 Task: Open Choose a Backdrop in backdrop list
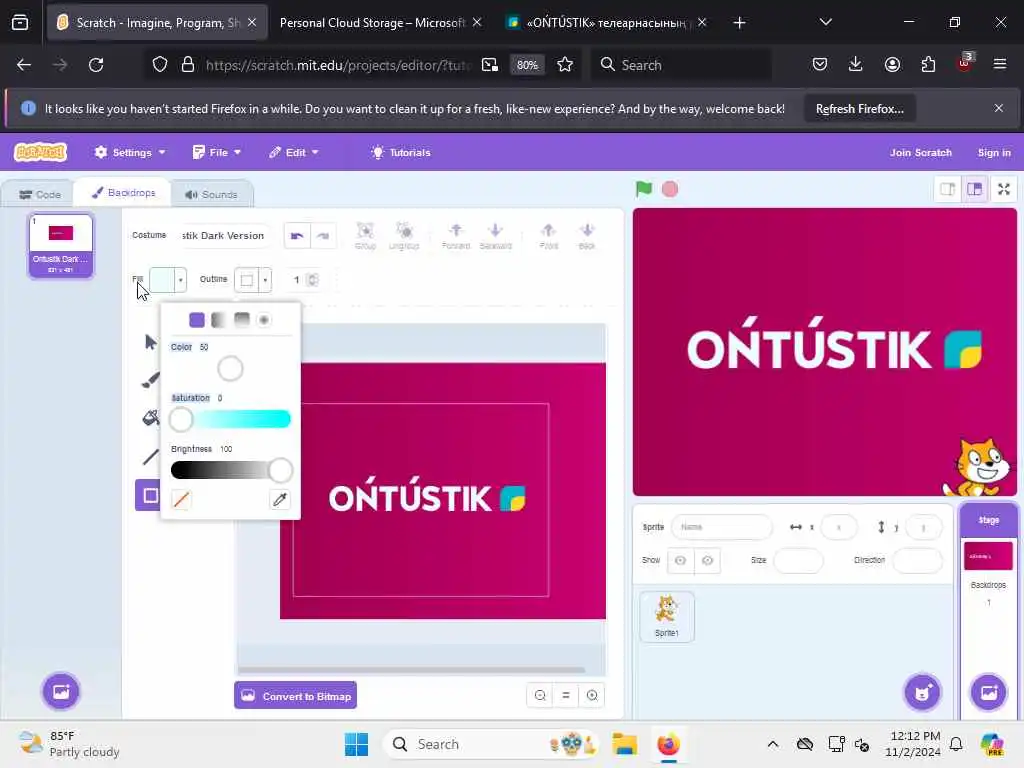(x=61, y=691)
